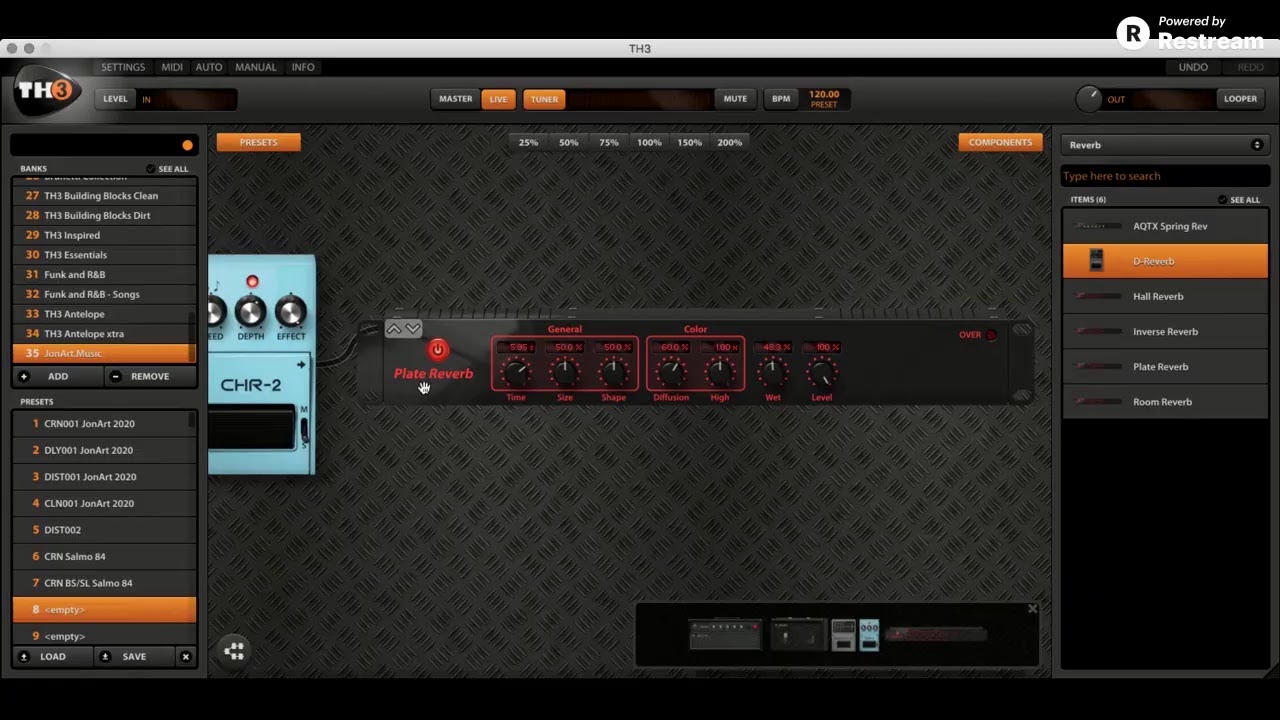
Task: Set zoom to 25%
Action: pos(528,142)
